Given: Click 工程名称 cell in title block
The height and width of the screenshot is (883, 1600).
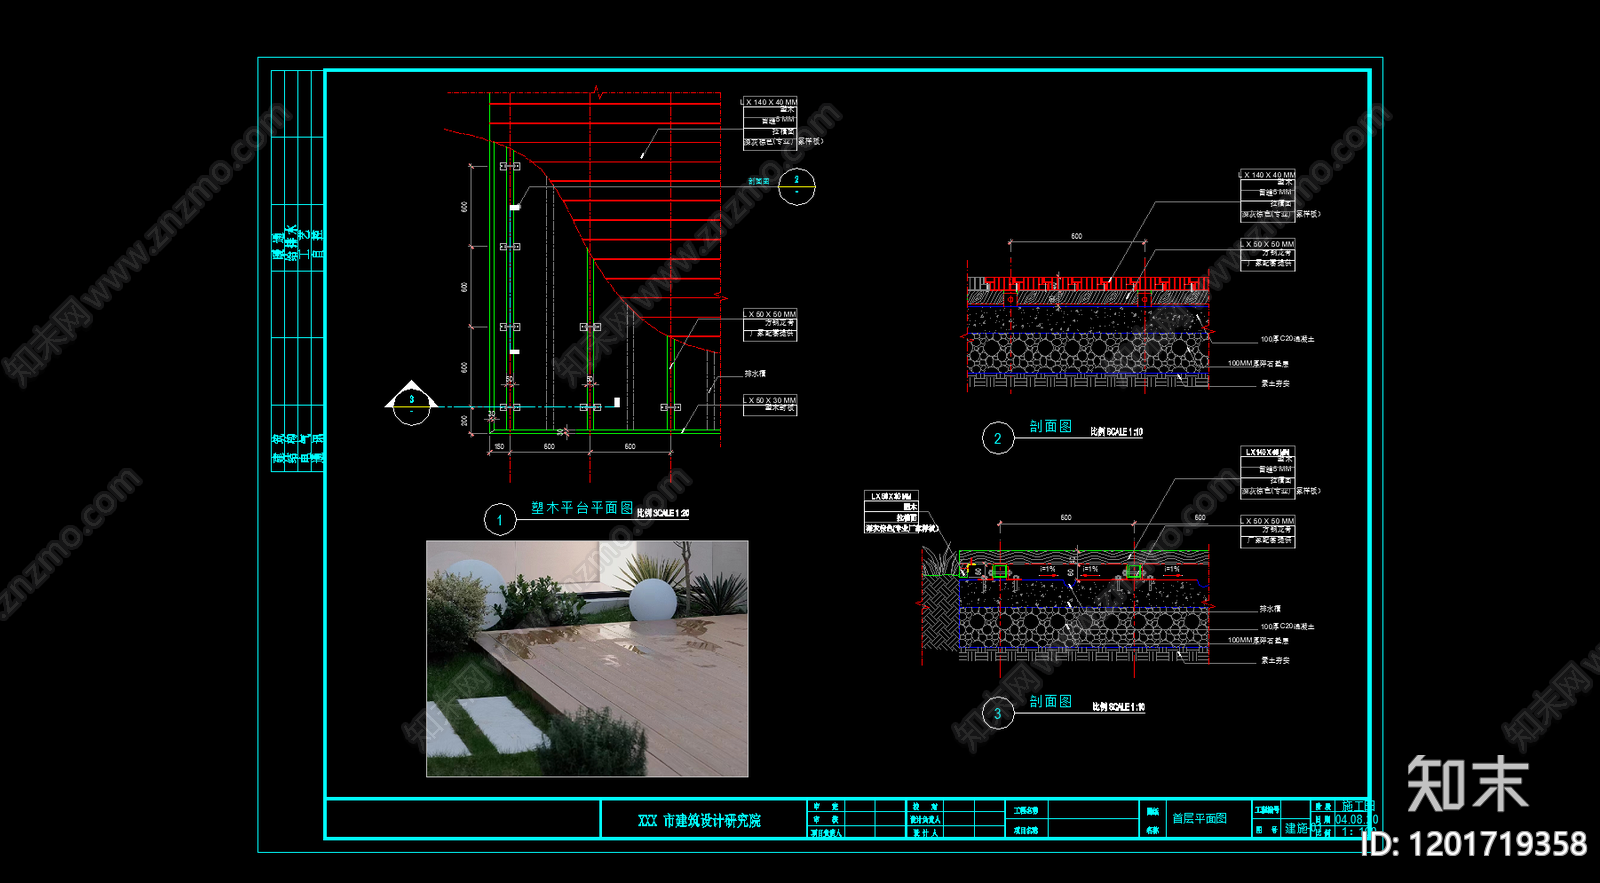Looking at the screenshot, I should (1026, 810).
